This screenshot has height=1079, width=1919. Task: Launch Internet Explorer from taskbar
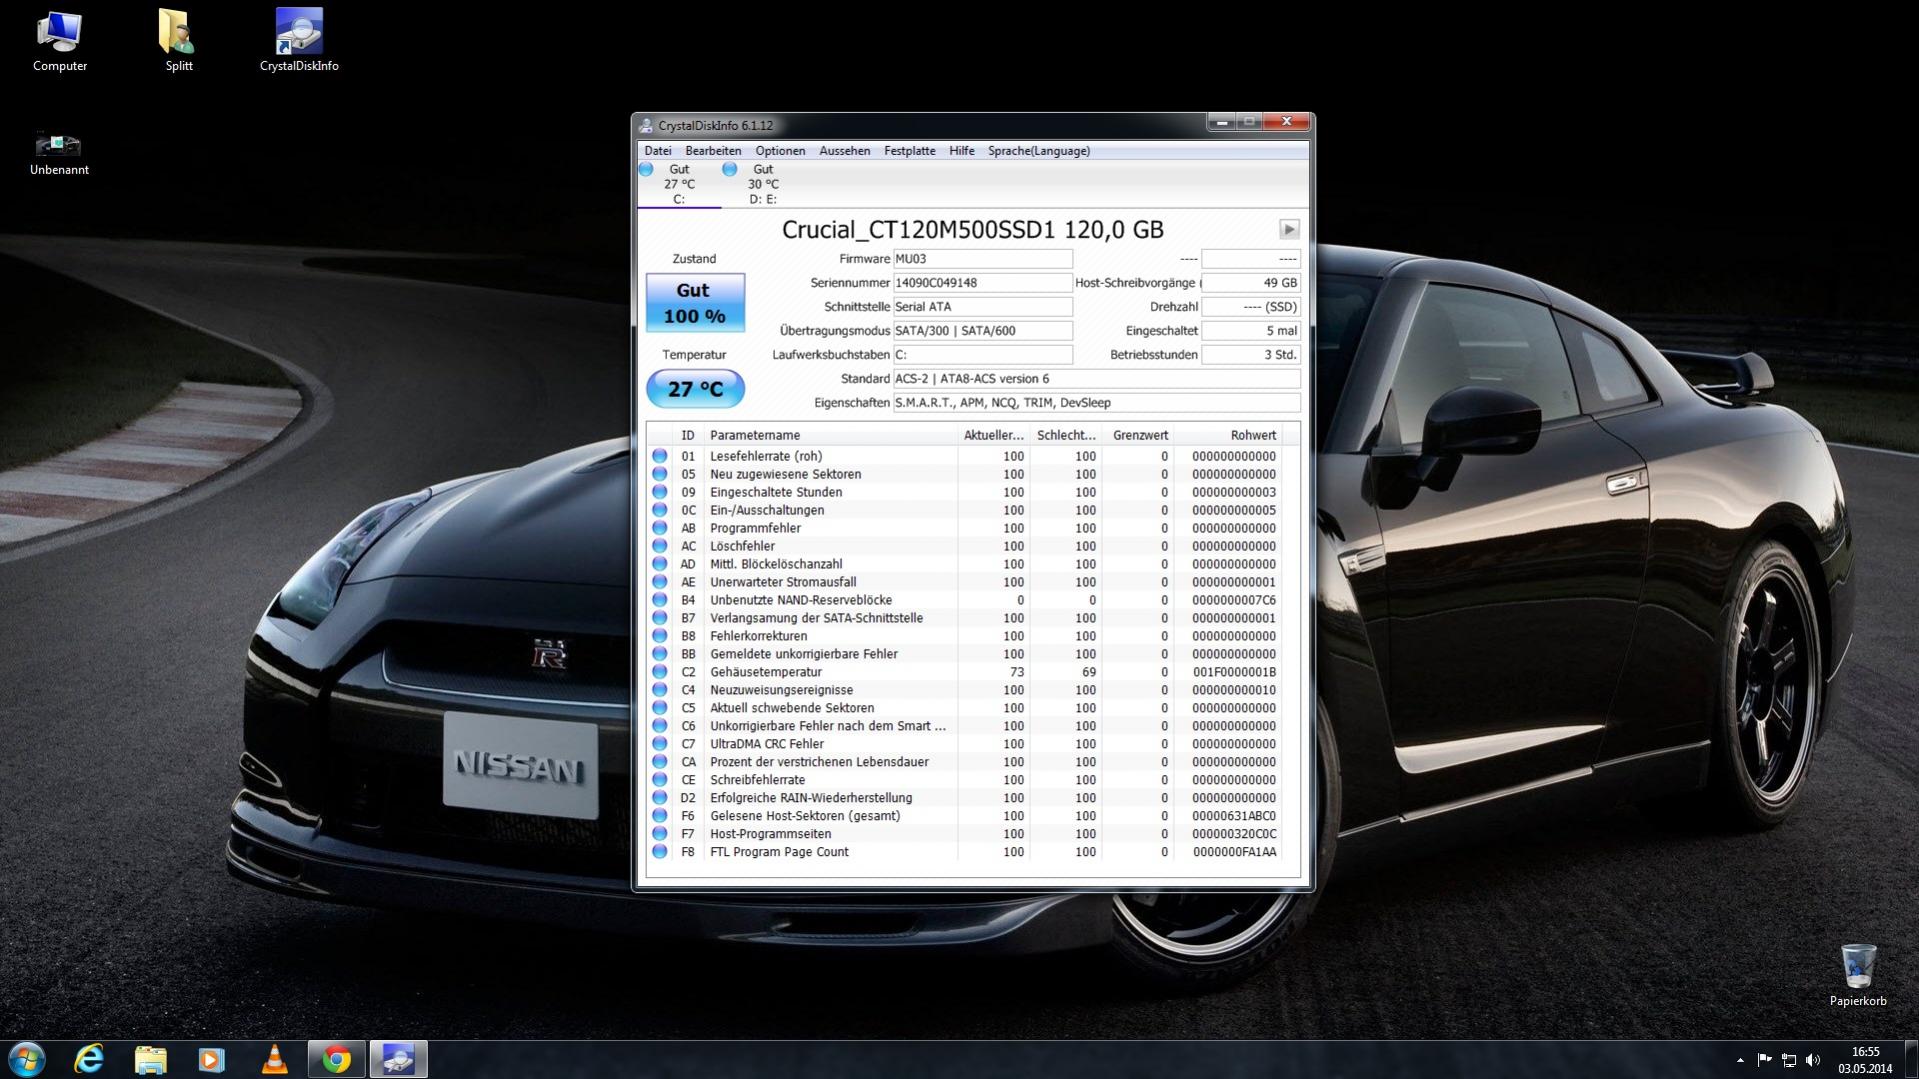pos(89,1059)
